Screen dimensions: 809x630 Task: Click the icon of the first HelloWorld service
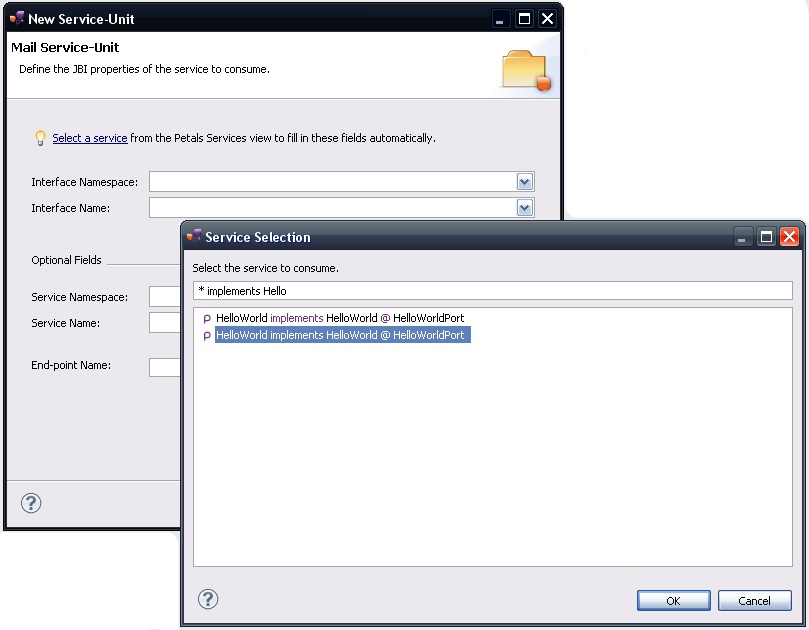click(x=207, y=319)
